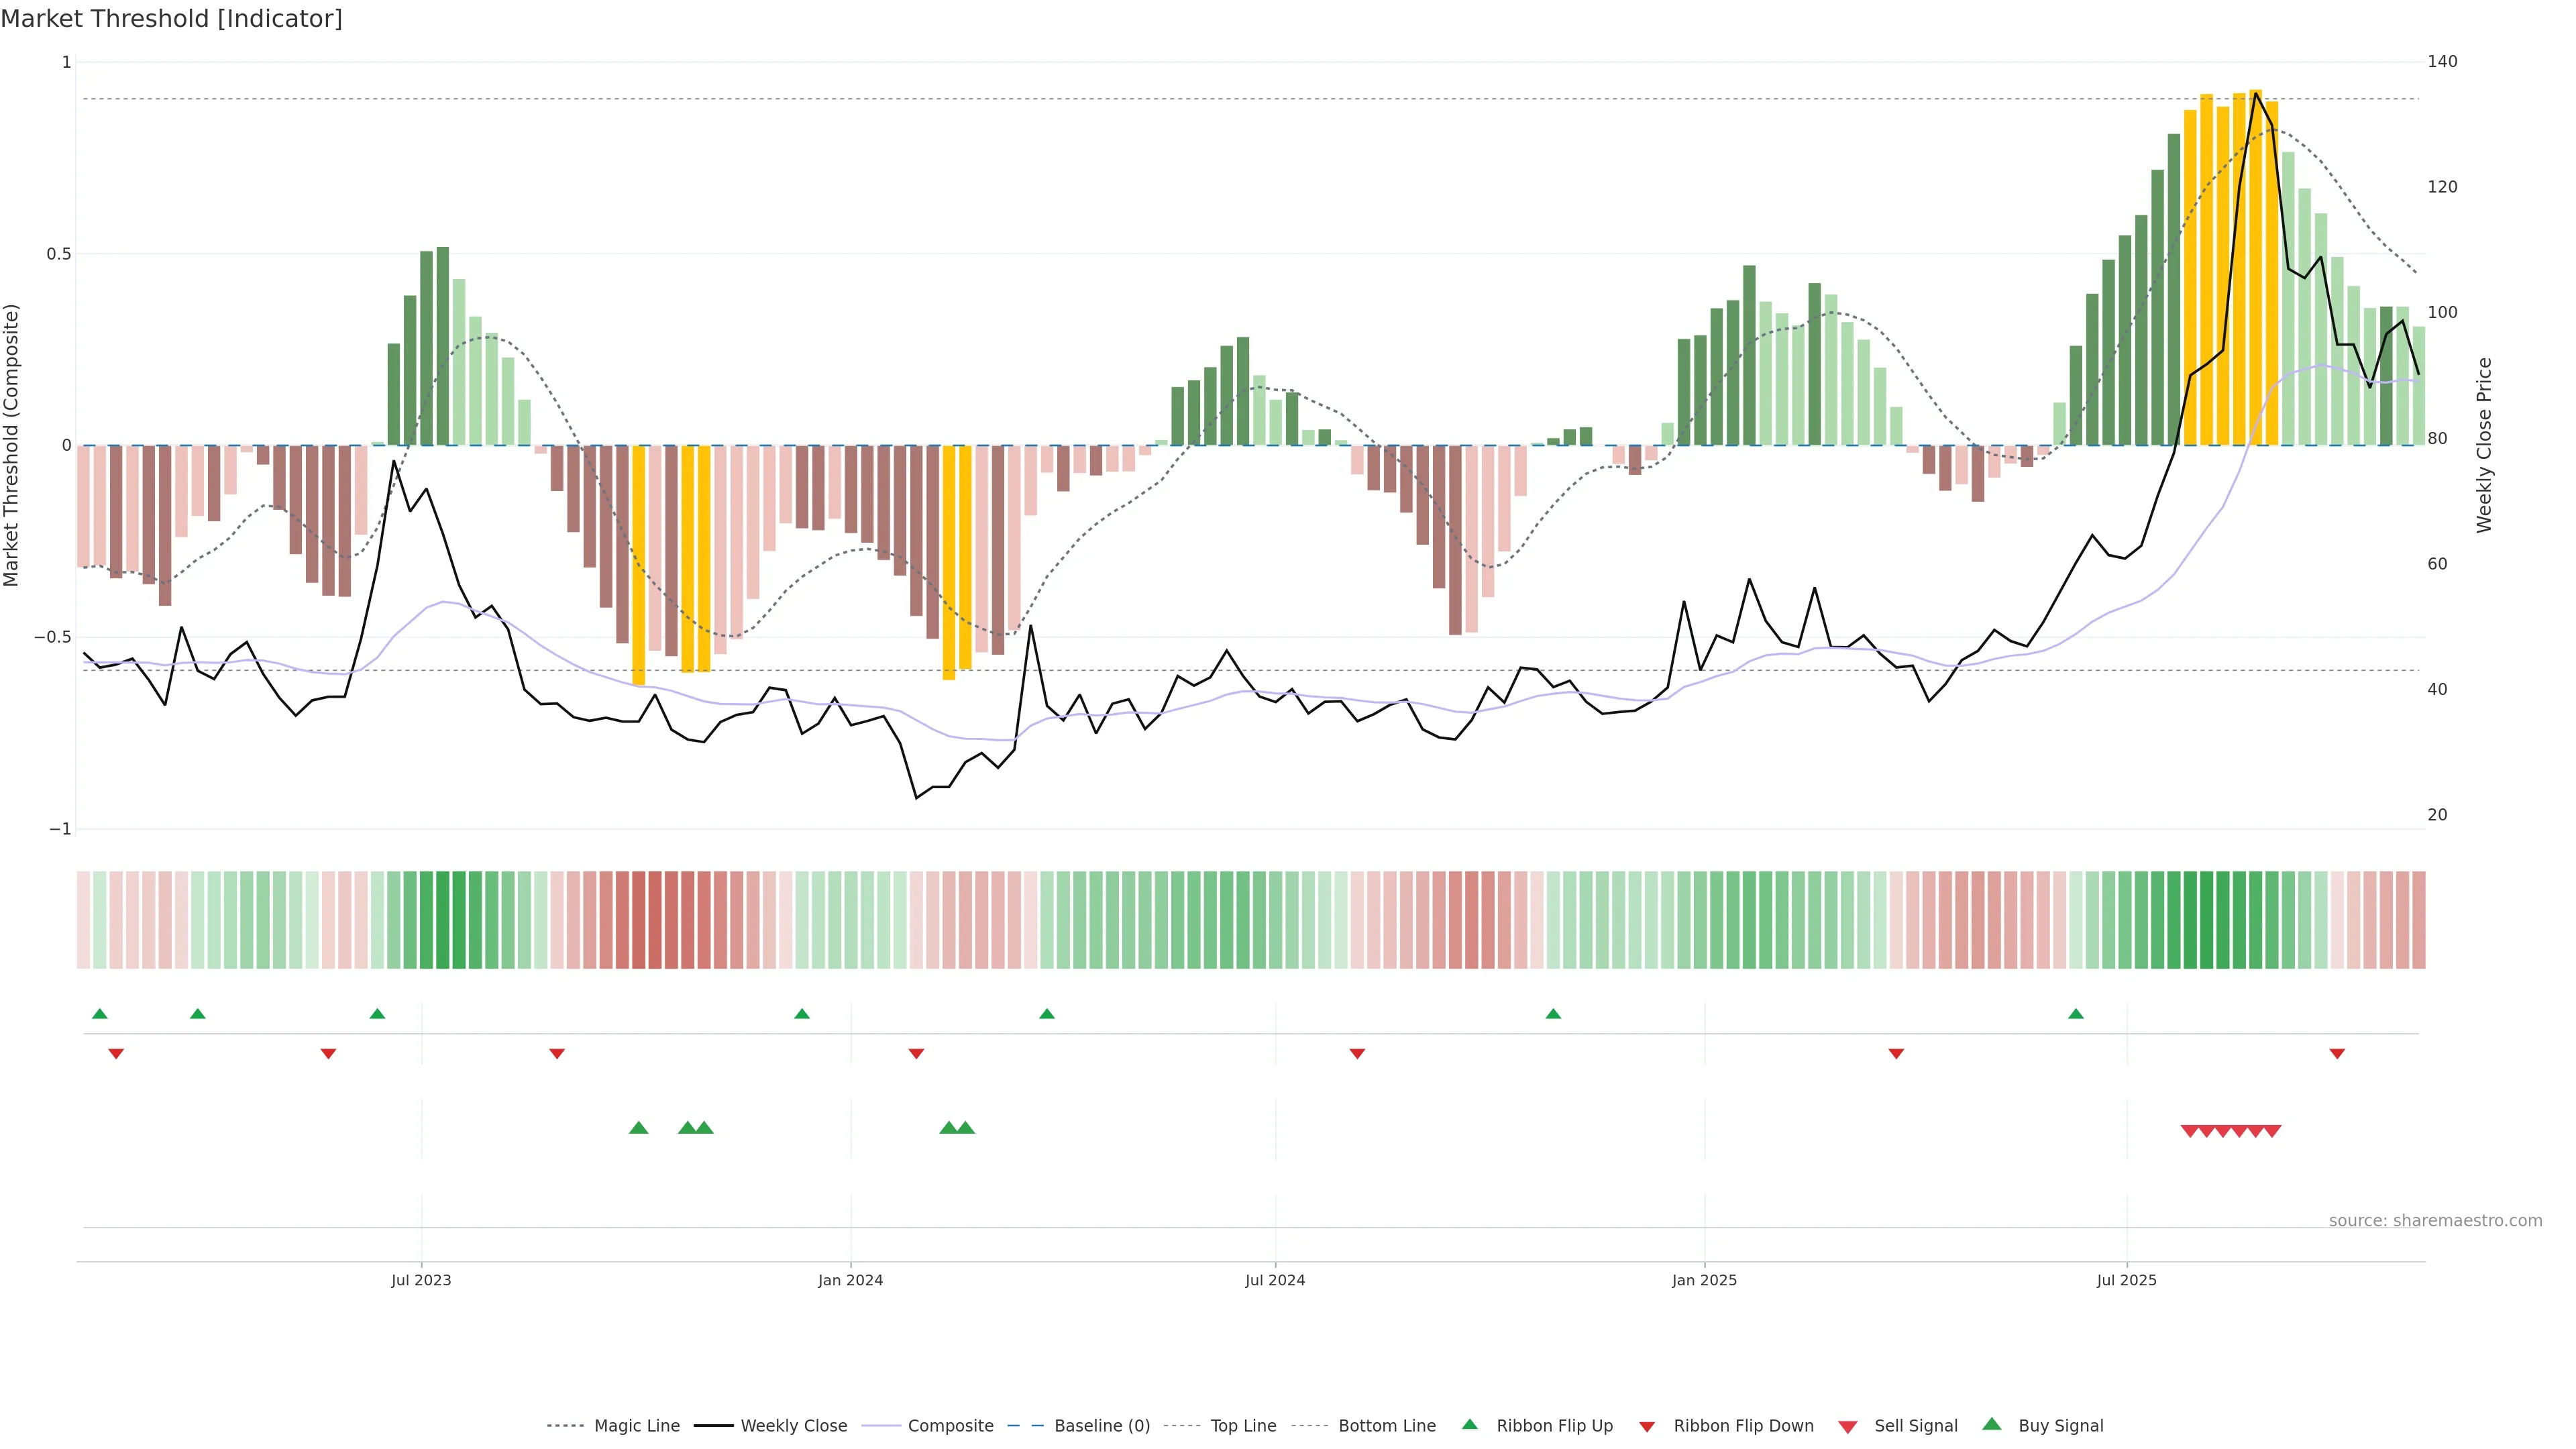Click Weekly Close Price axis title
The width and height of the screenshot is (2576, 1449).
click(x=2484, y=445)
